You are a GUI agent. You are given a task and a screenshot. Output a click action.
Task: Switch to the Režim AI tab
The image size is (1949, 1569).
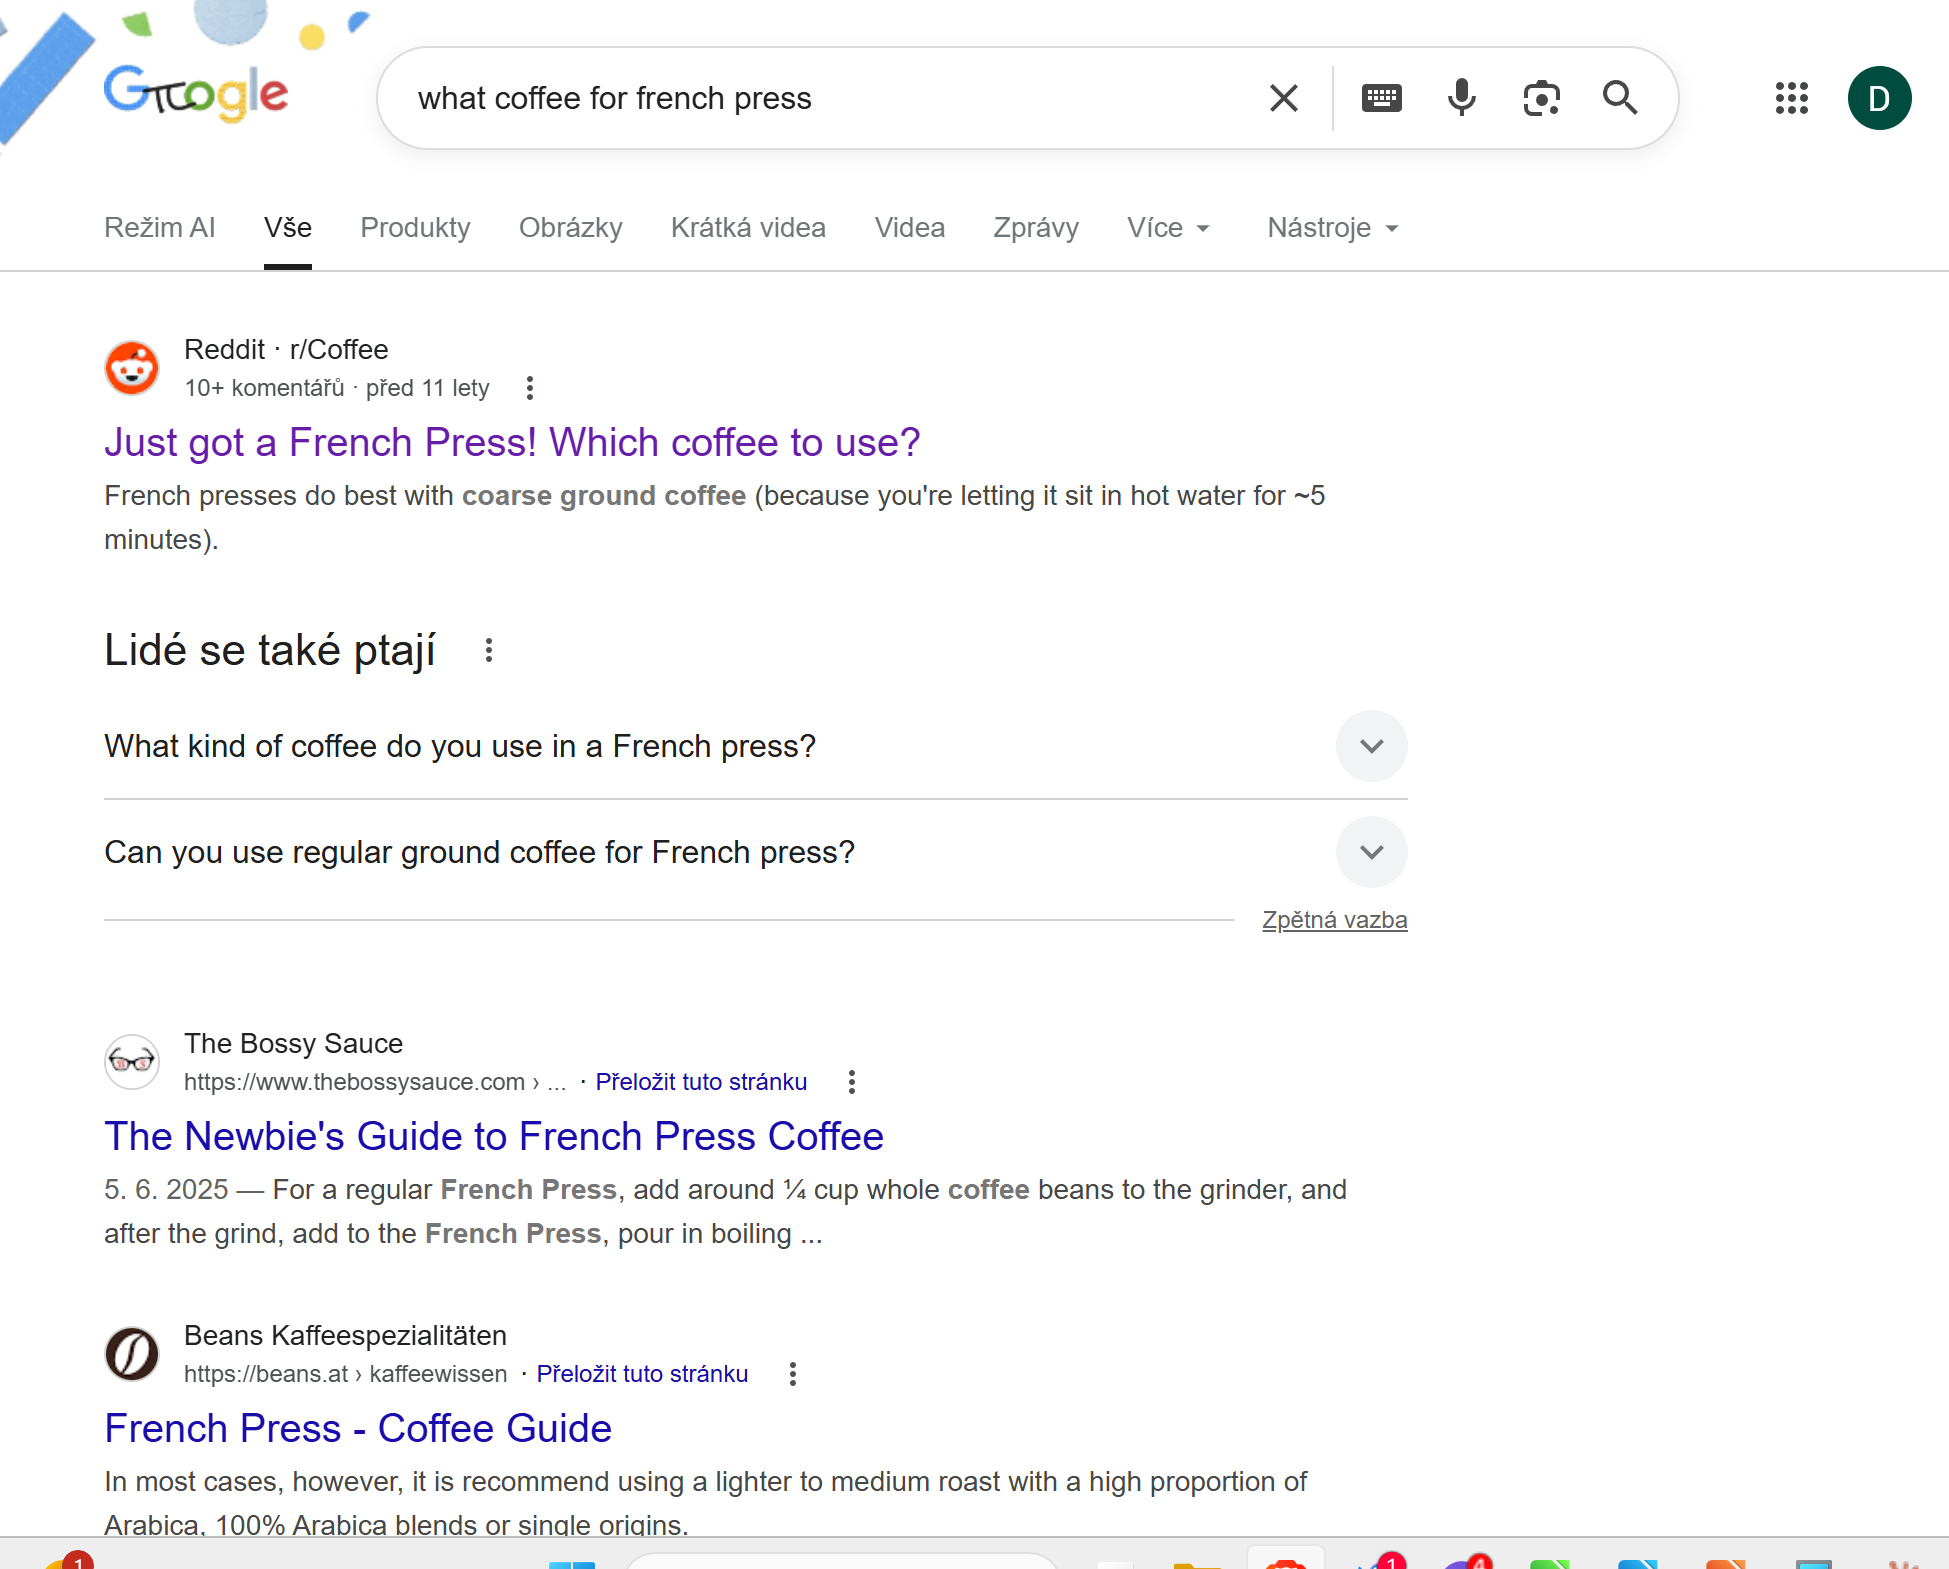coord(160,228)
